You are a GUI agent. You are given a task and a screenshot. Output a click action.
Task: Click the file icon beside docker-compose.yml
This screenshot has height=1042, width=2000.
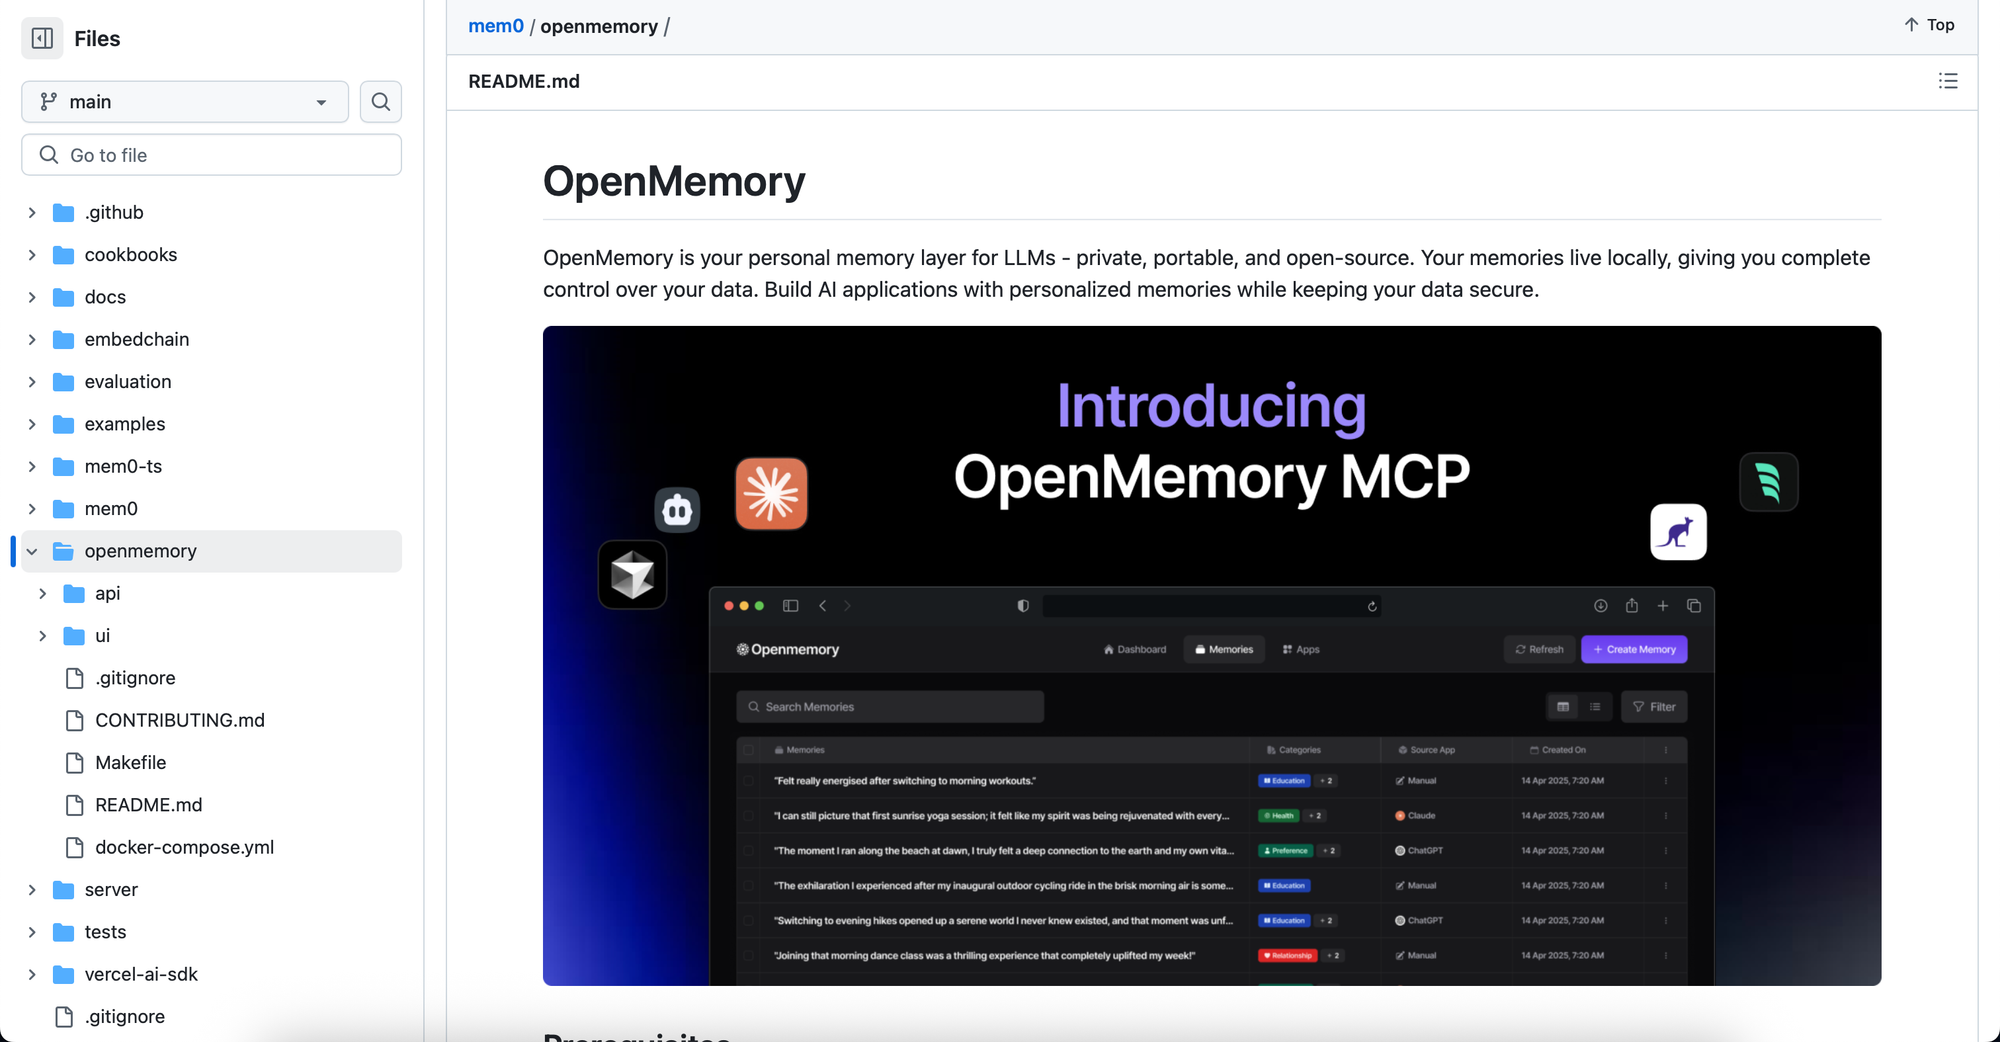click(74, 848)
